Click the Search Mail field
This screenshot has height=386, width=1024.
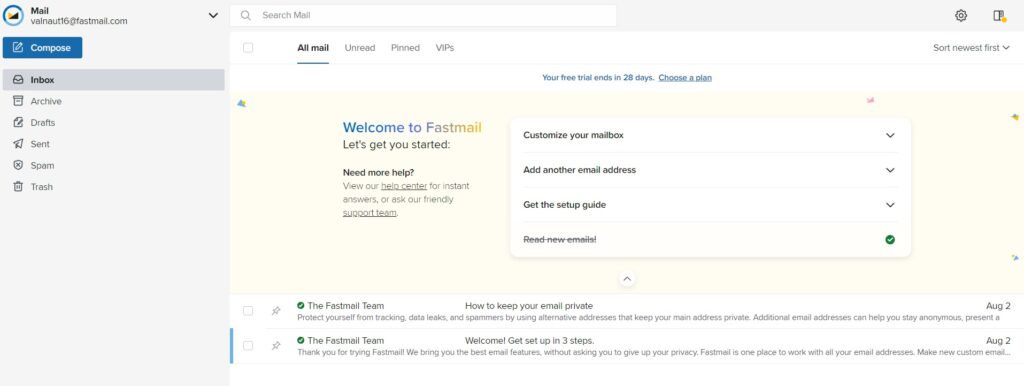click(x=423, y=16)
